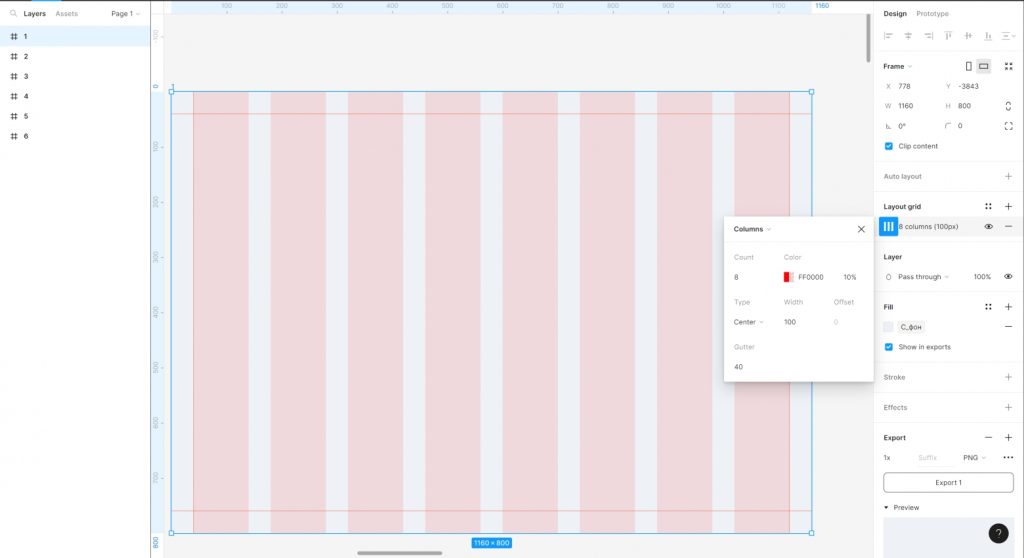This screenshot has height=558, width=1024.
Task: Click the search icon in Layers panel
Action: 13,13
